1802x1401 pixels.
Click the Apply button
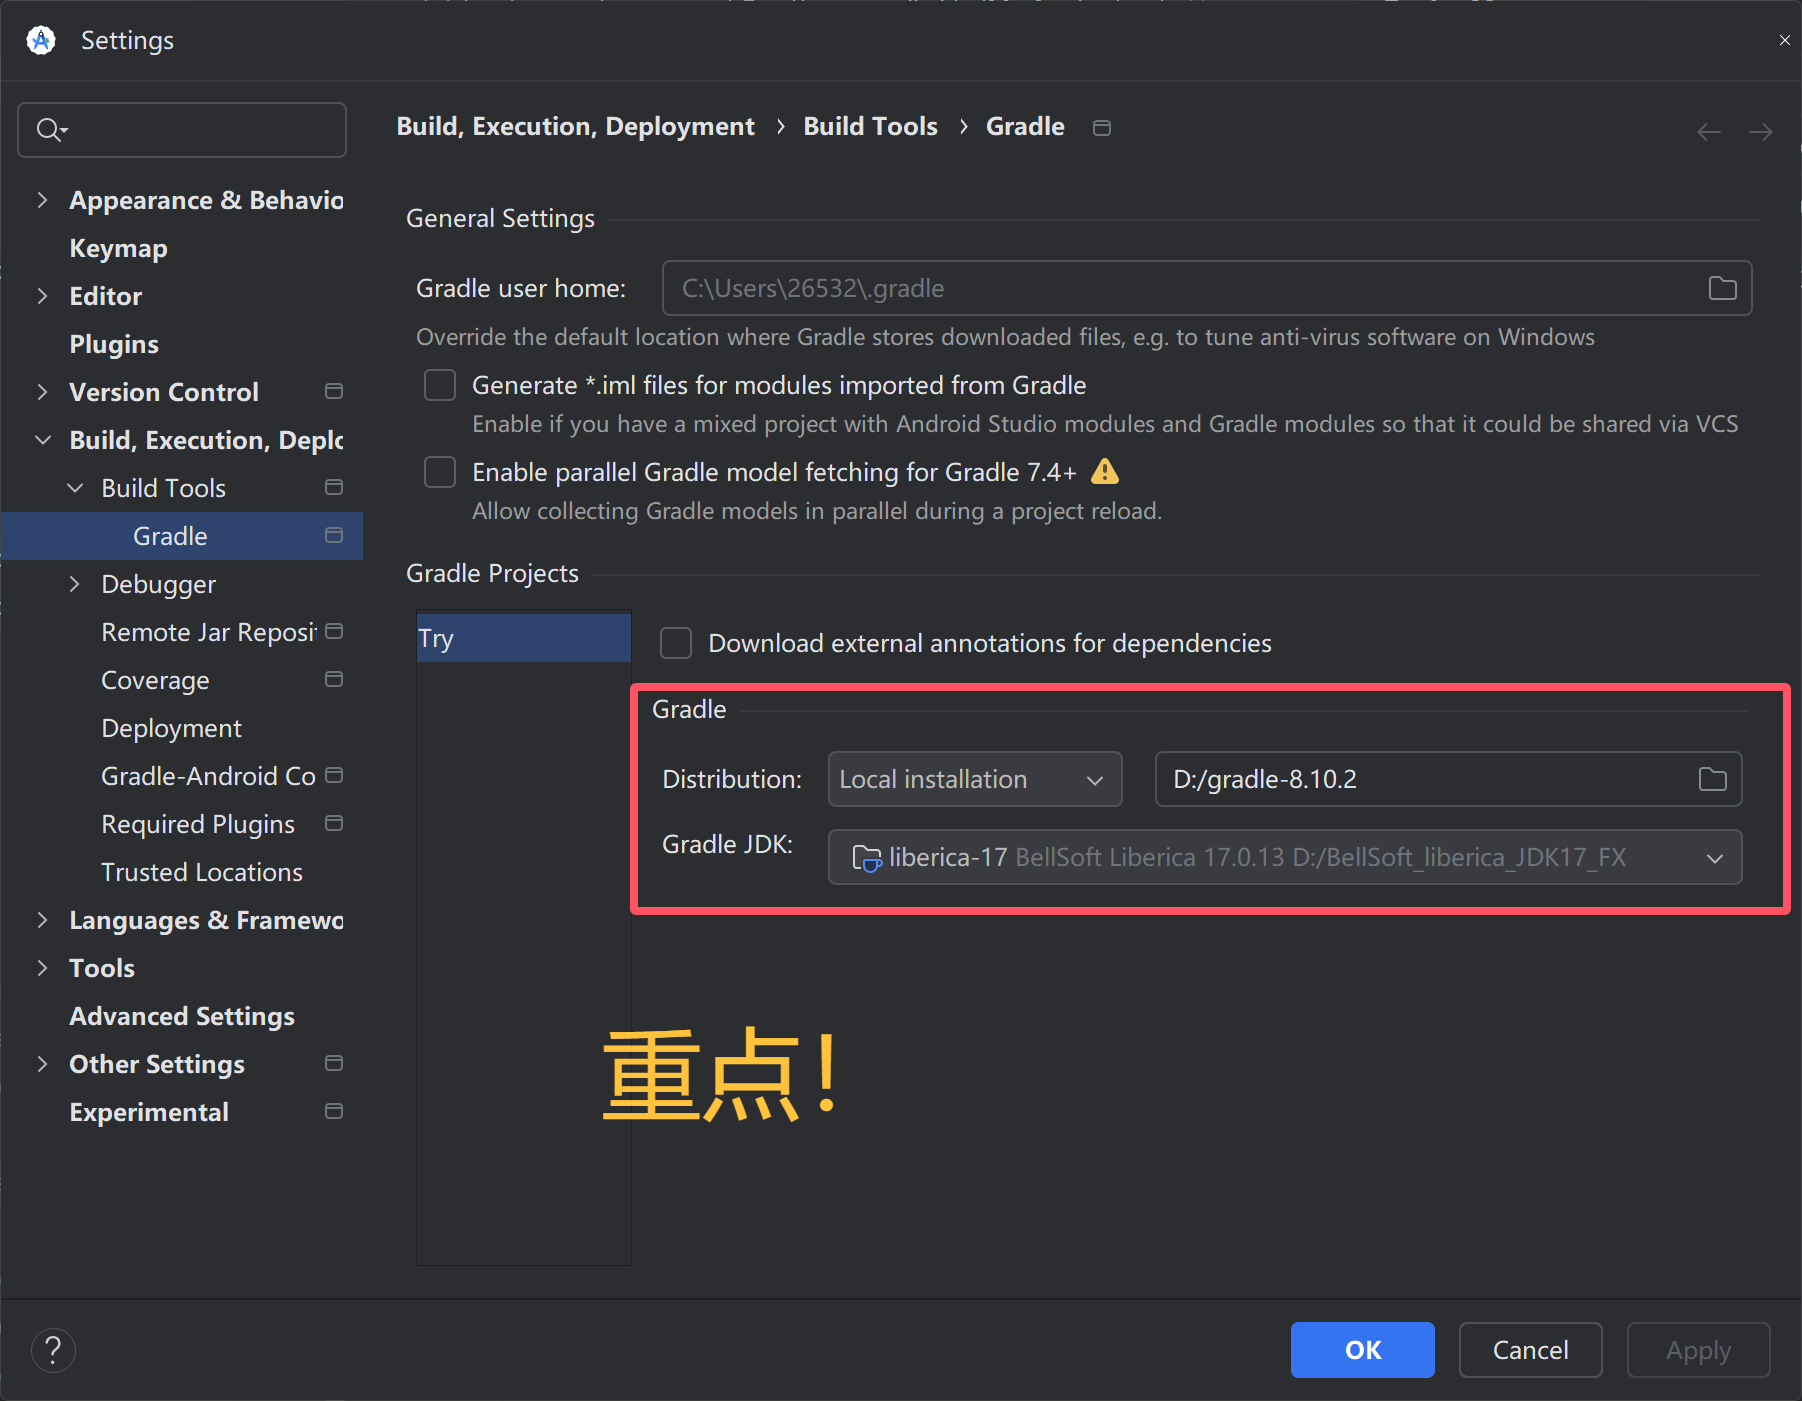tap(1698, 1350)
